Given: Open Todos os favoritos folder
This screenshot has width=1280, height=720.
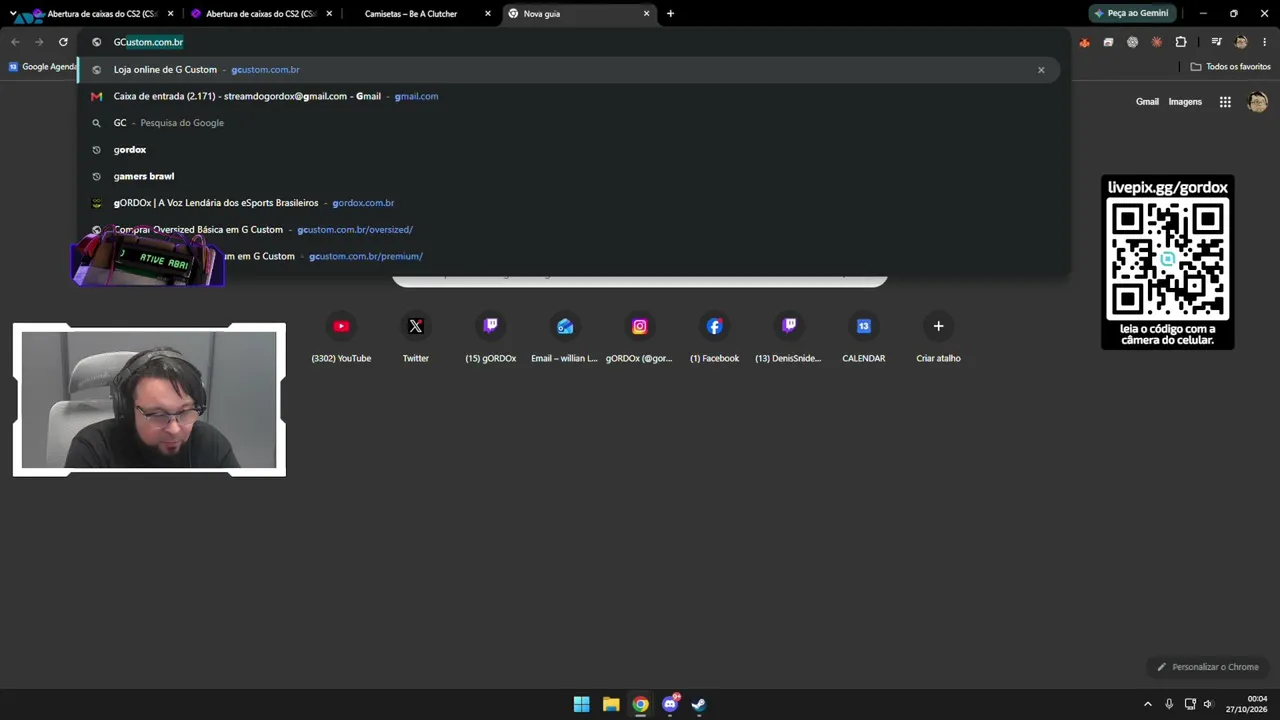Looking at the screenshot, I should tap(1230, 67).
